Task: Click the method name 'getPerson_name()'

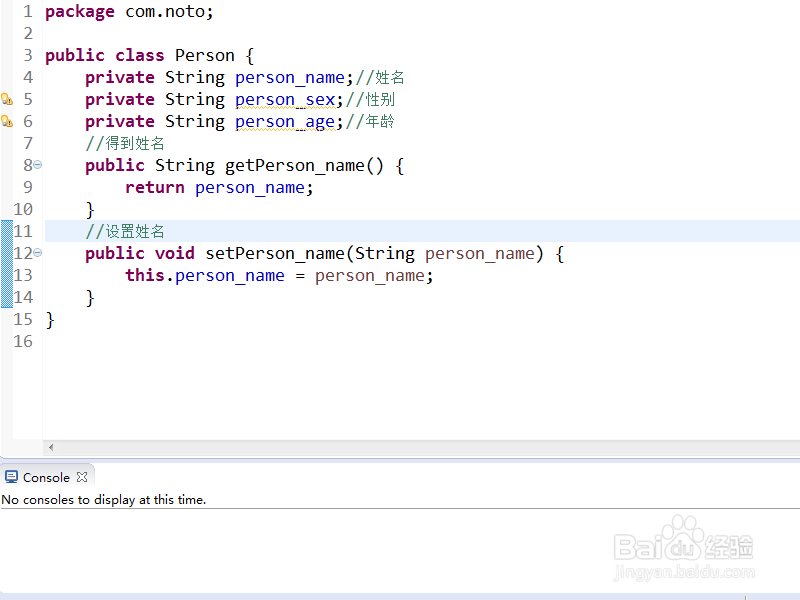Action: (x=304, y=165)
